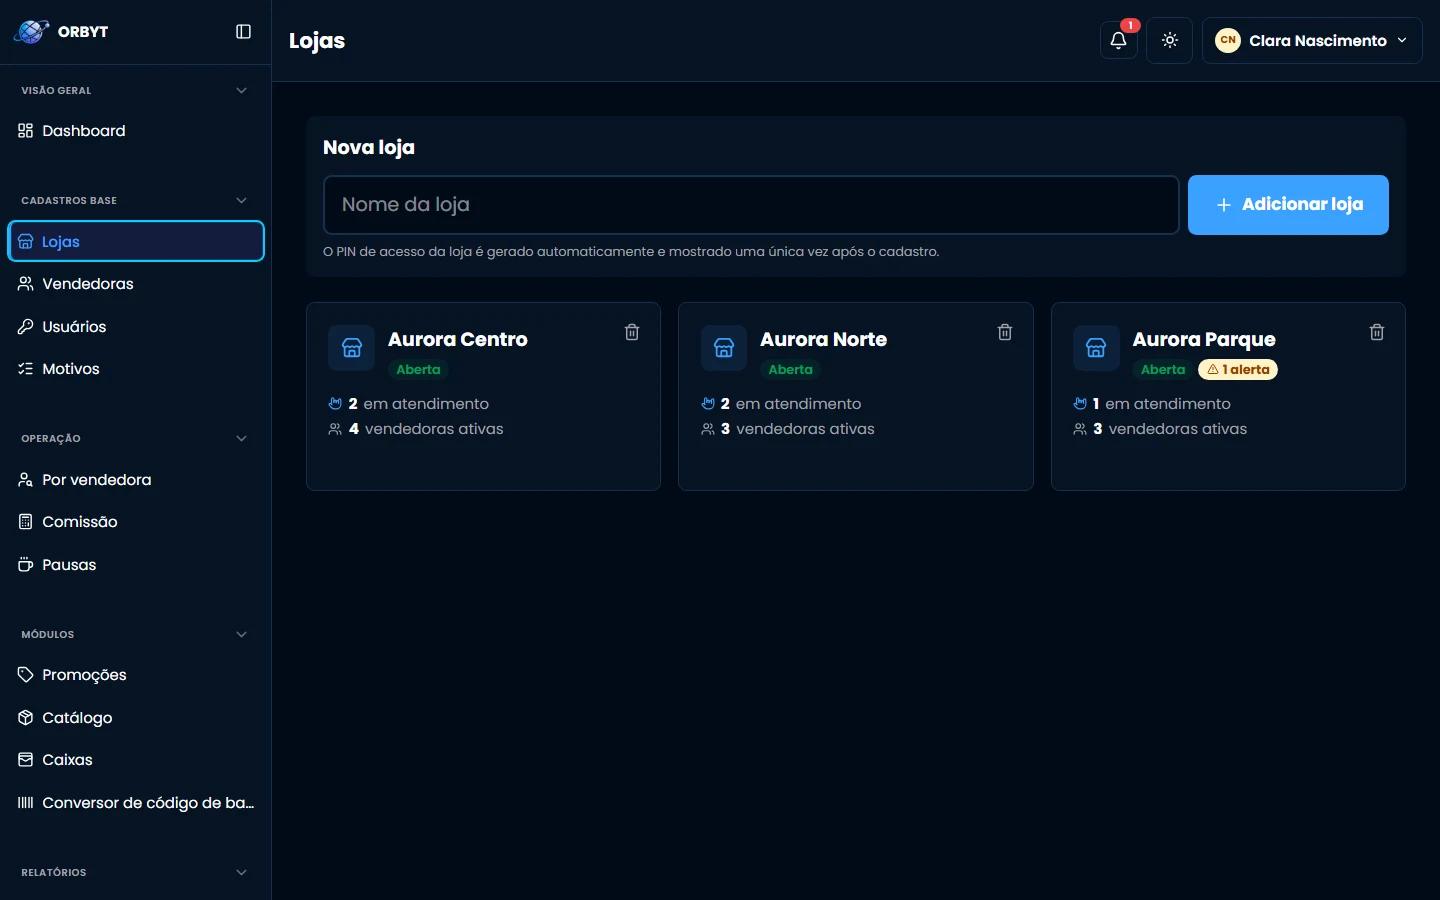1440x900 pixels.
Task: Click the ORBYT planet logo
Action: tap(31, 32)
